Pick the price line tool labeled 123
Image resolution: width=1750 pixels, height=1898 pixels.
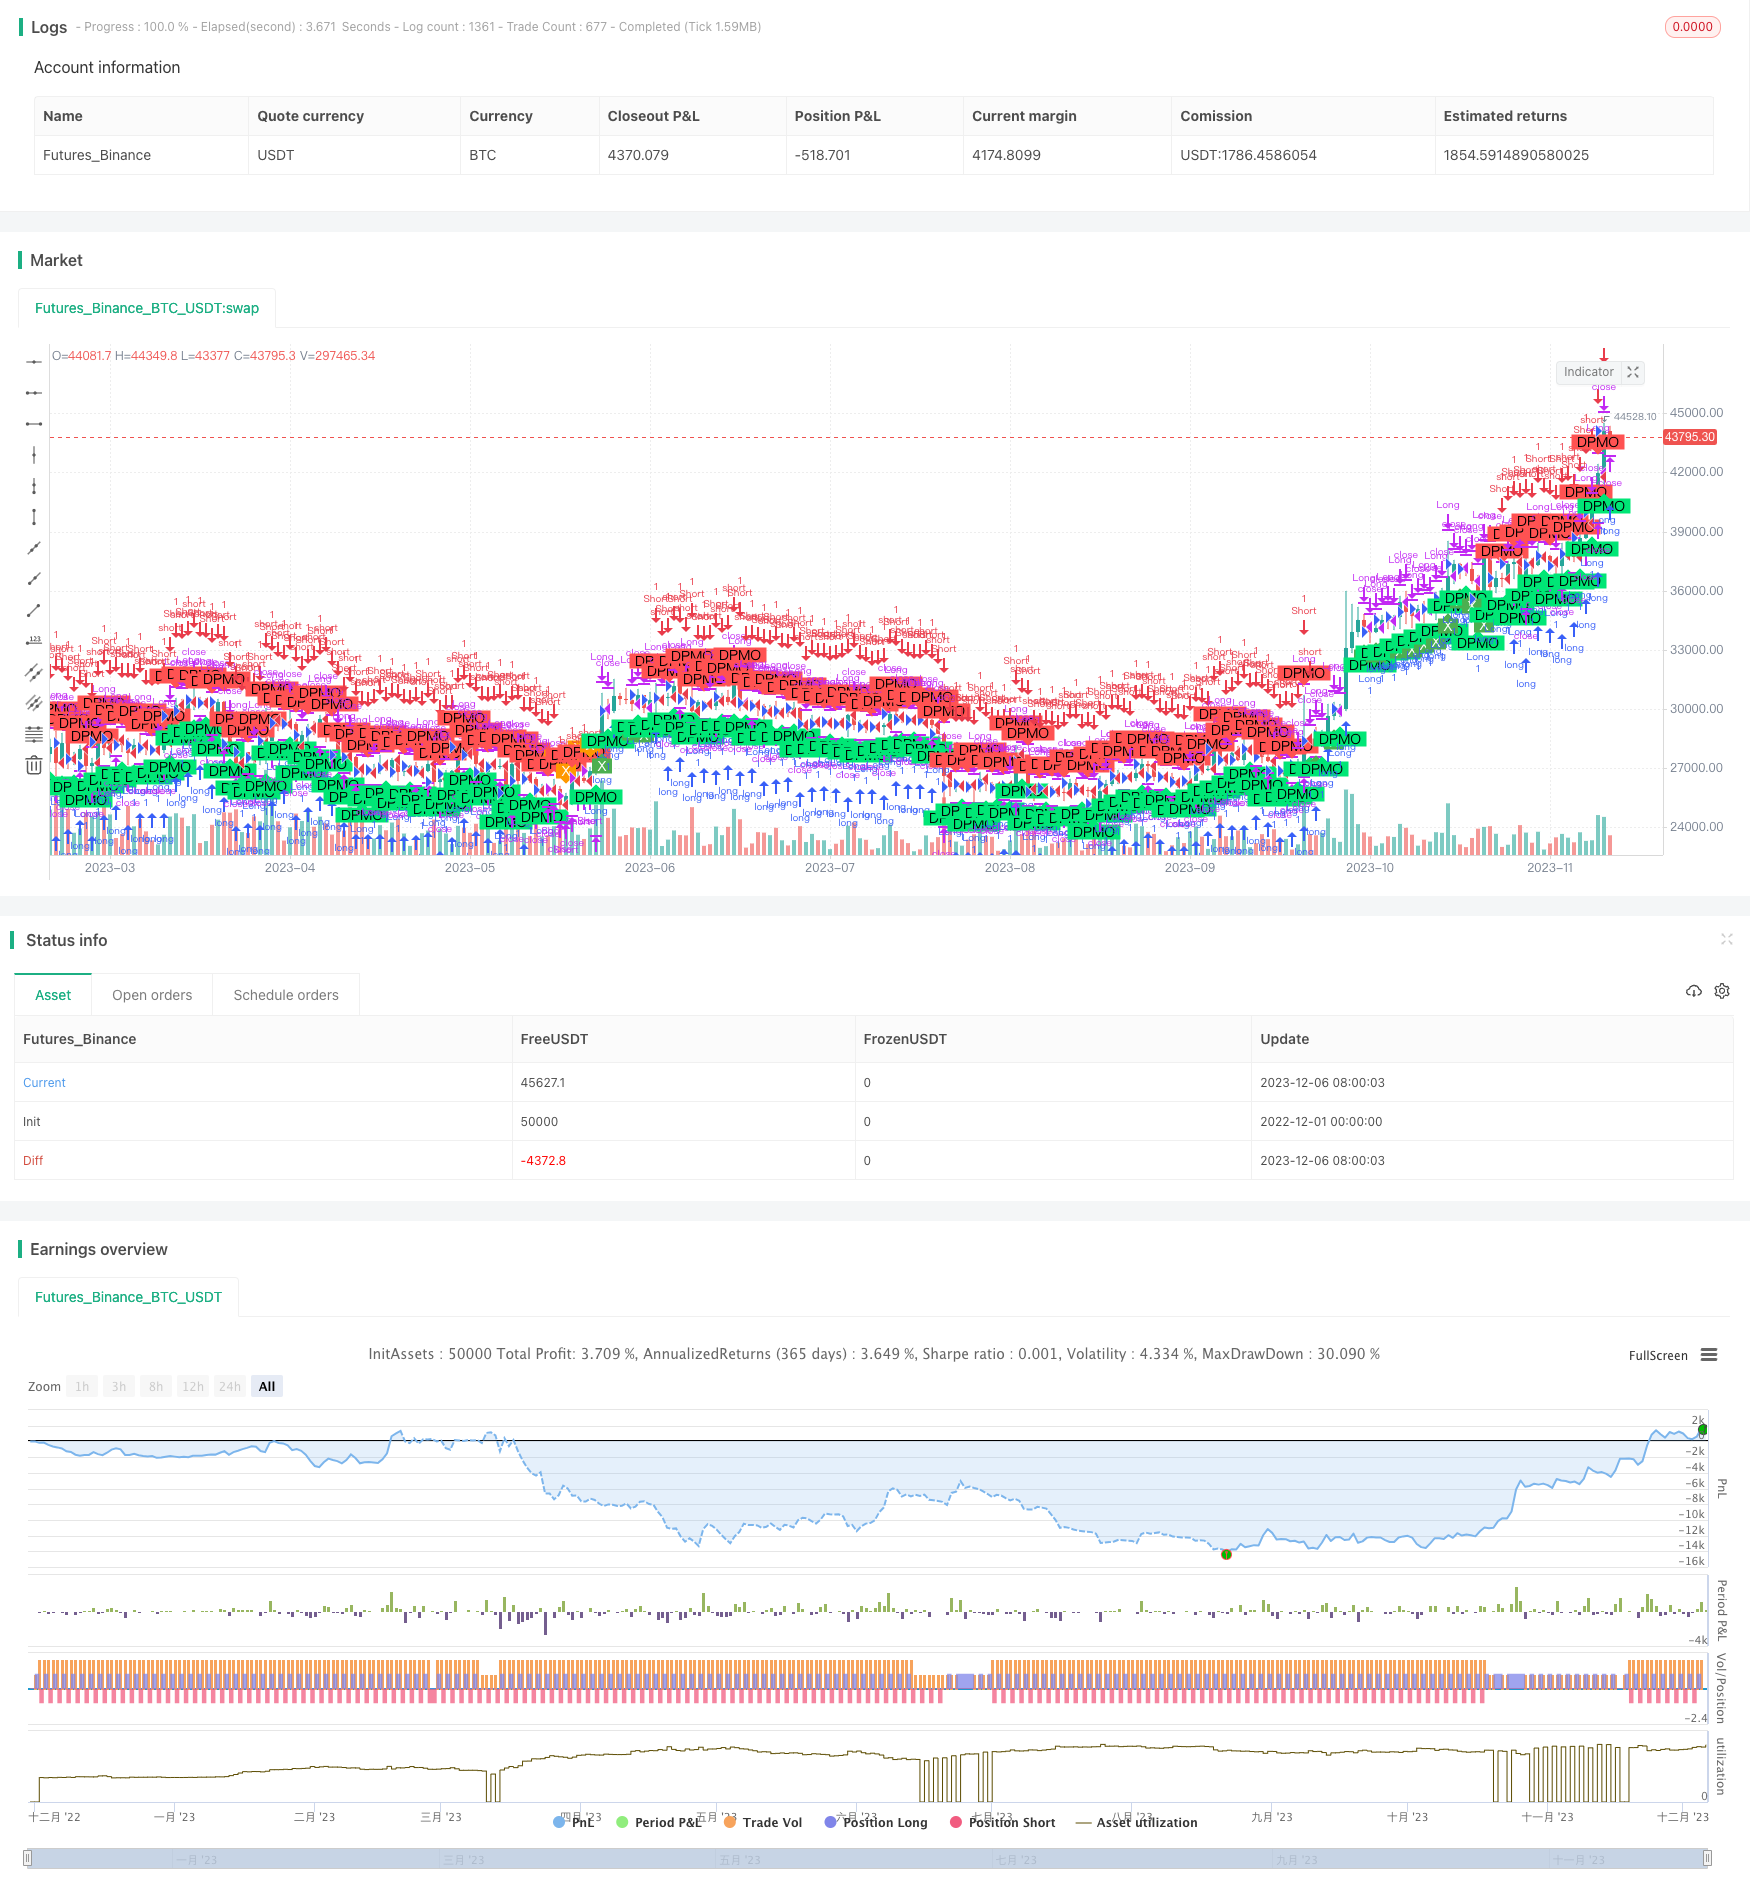click(34, 641)
